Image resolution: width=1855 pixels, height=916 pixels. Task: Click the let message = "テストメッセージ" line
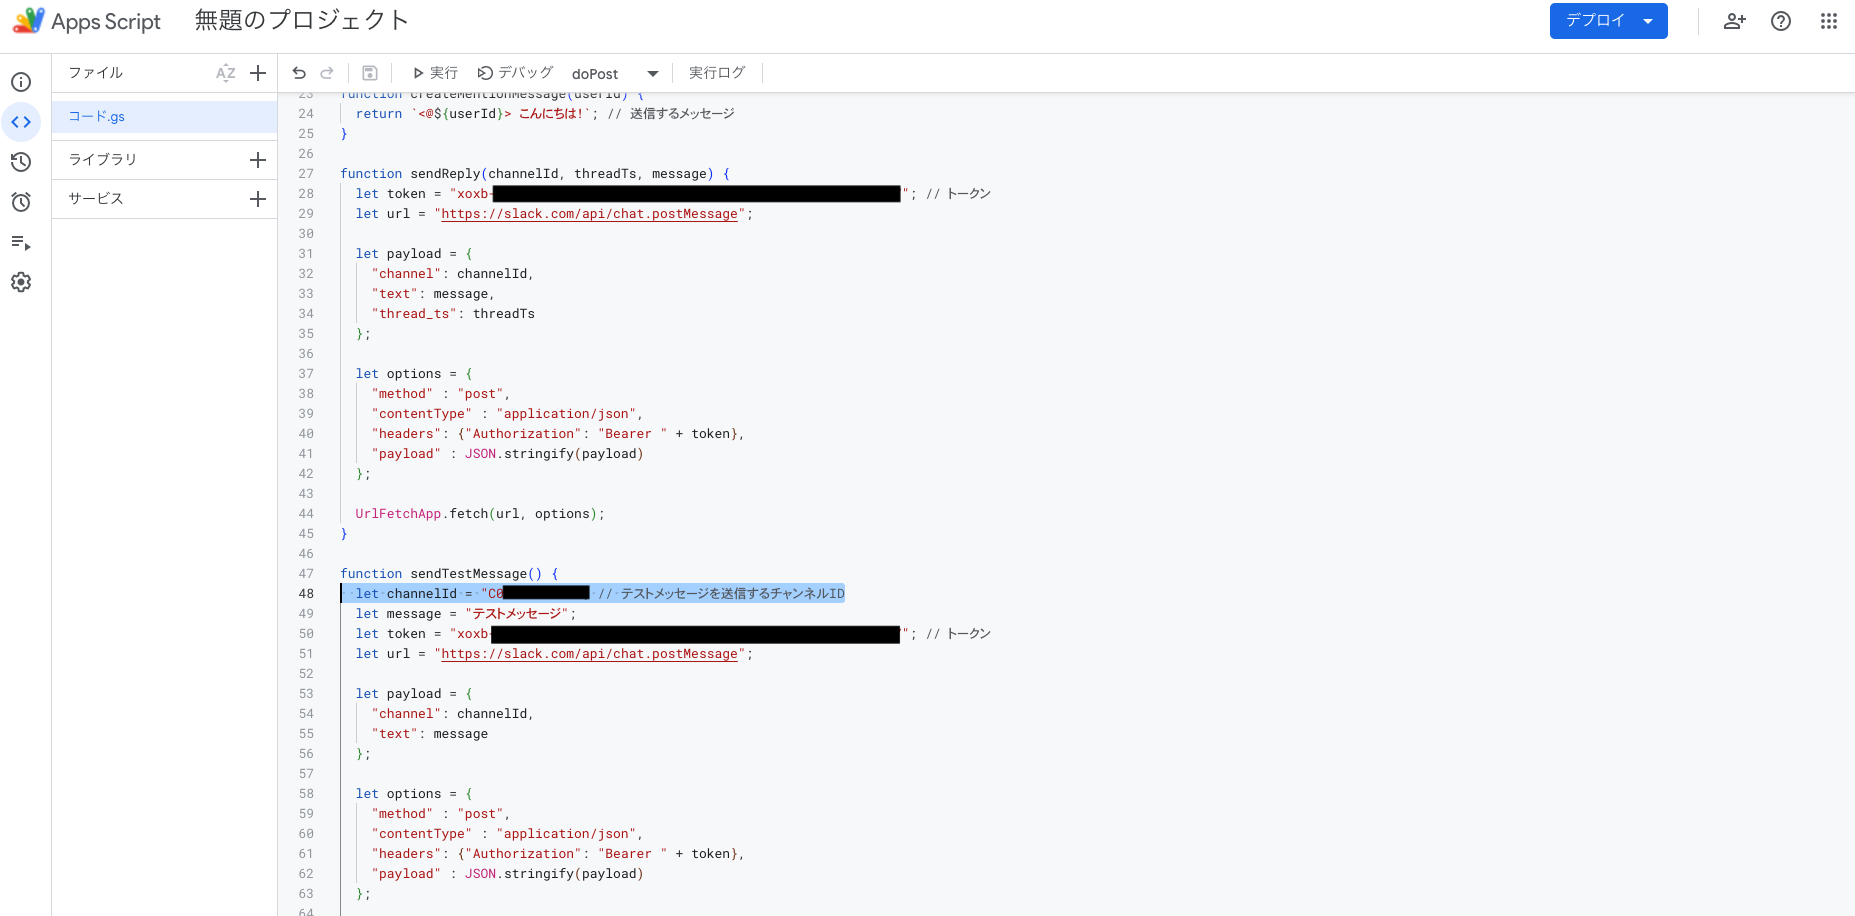tap(466, 614)
